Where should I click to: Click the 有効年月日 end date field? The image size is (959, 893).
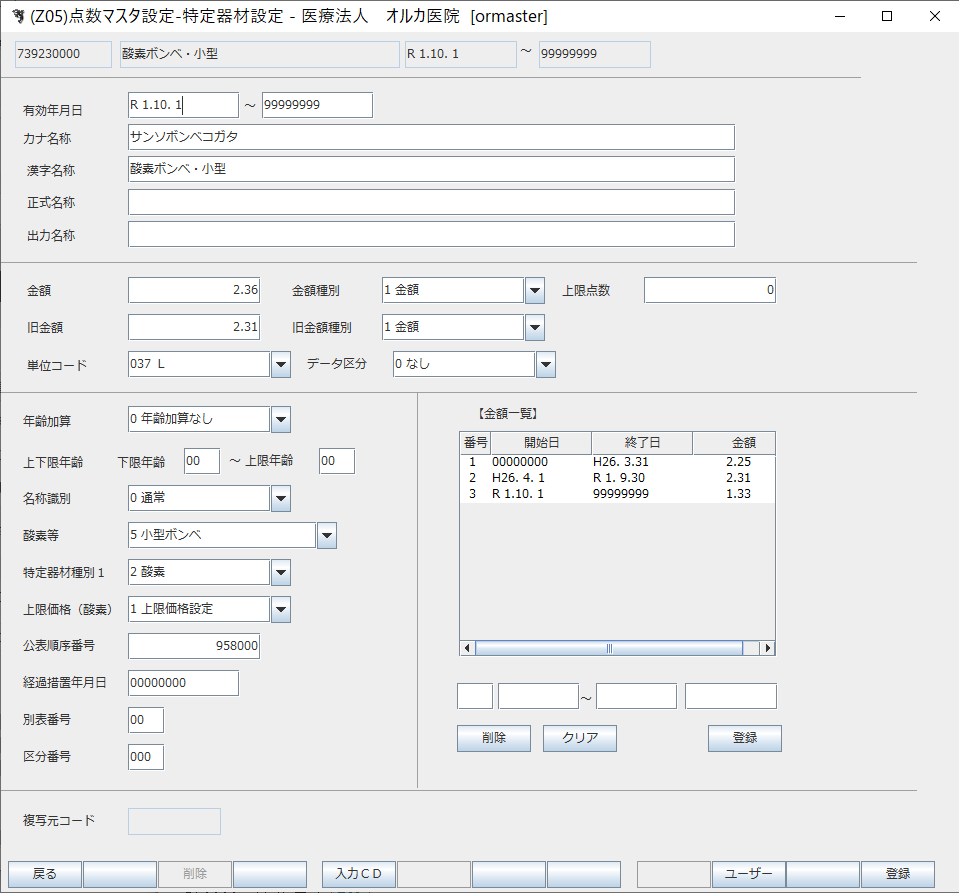pos(317,105)
